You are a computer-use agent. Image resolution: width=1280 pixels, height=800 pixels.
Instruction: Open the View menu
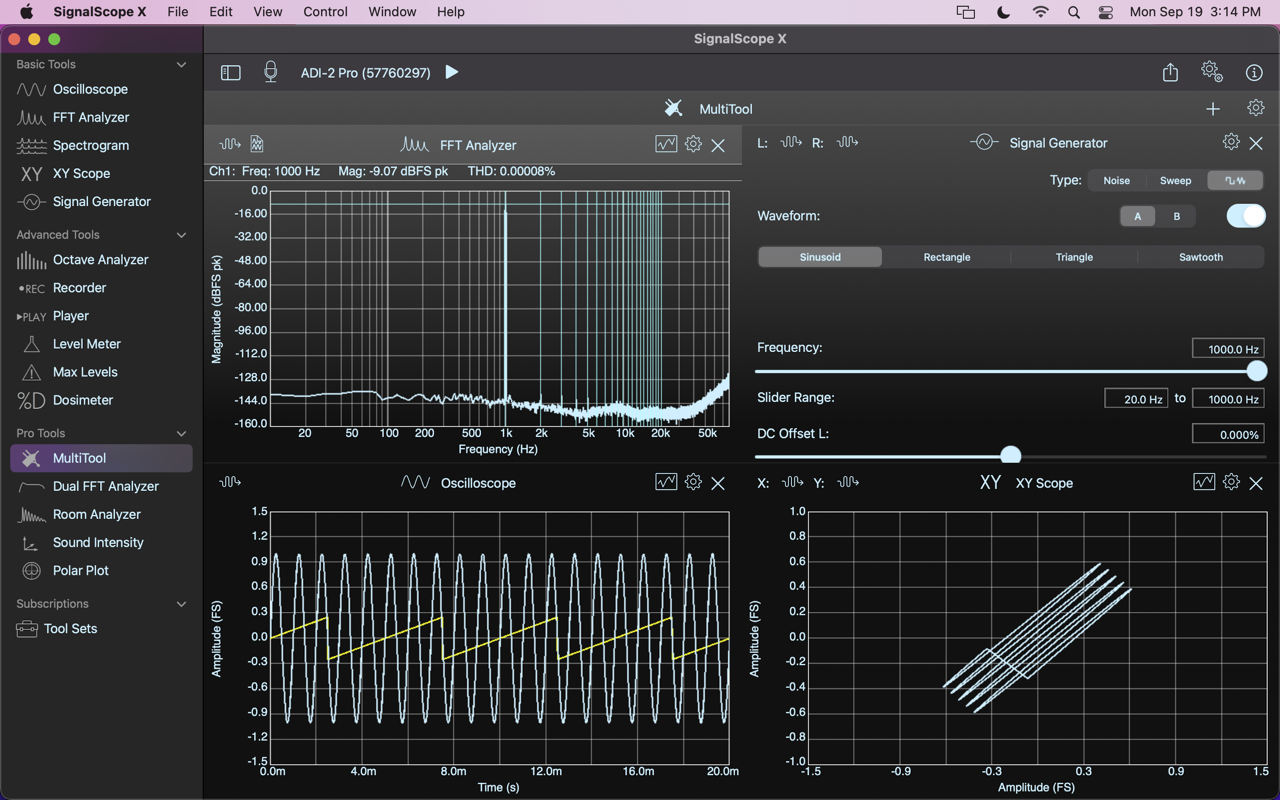(x=268, y=12)
